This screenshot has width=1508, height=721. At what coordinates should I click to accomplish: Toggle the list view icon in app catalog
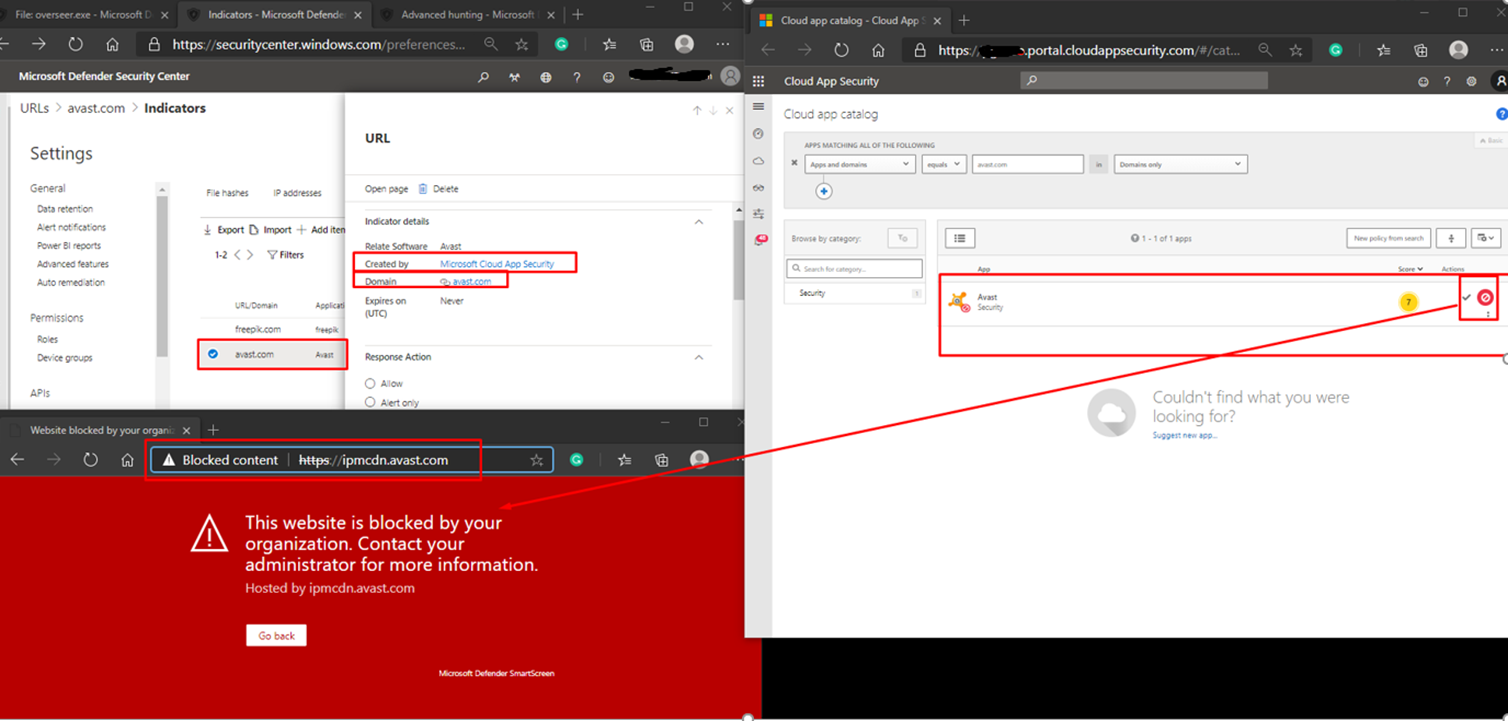point(960,238)
